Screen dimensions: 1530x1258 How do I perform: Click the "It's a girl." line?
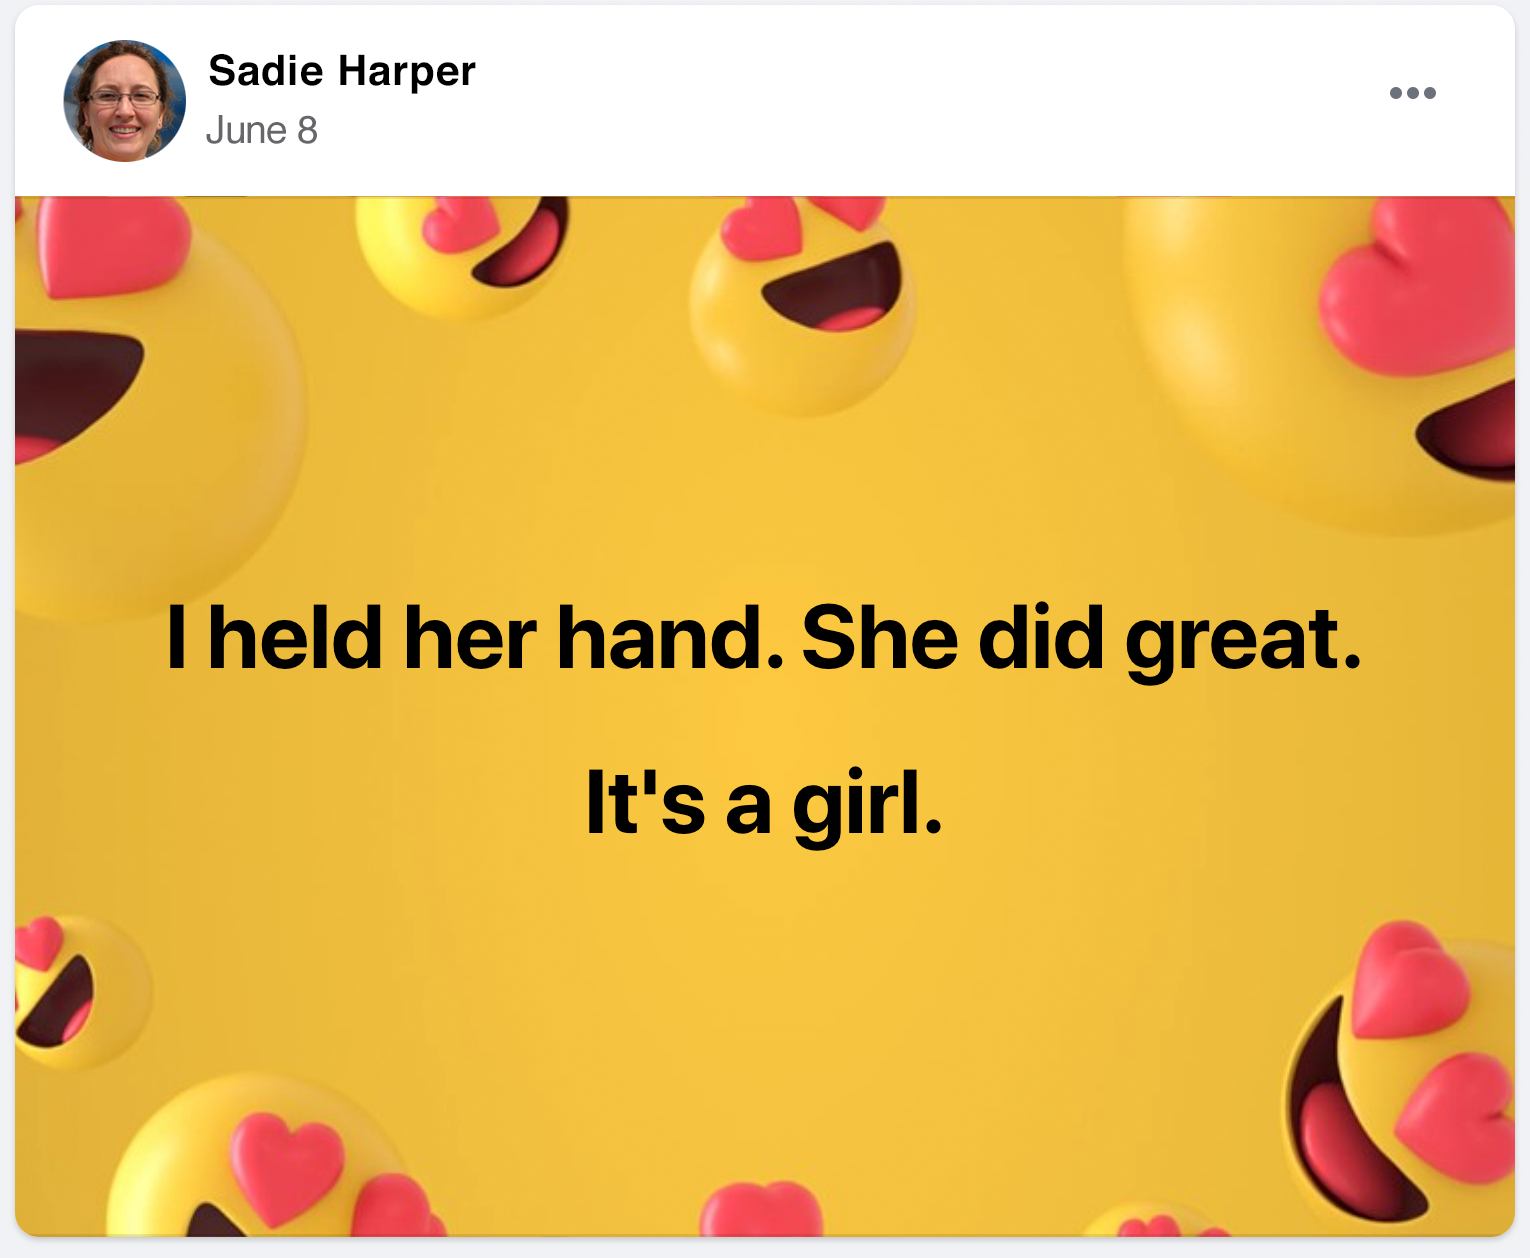point(764,804)
